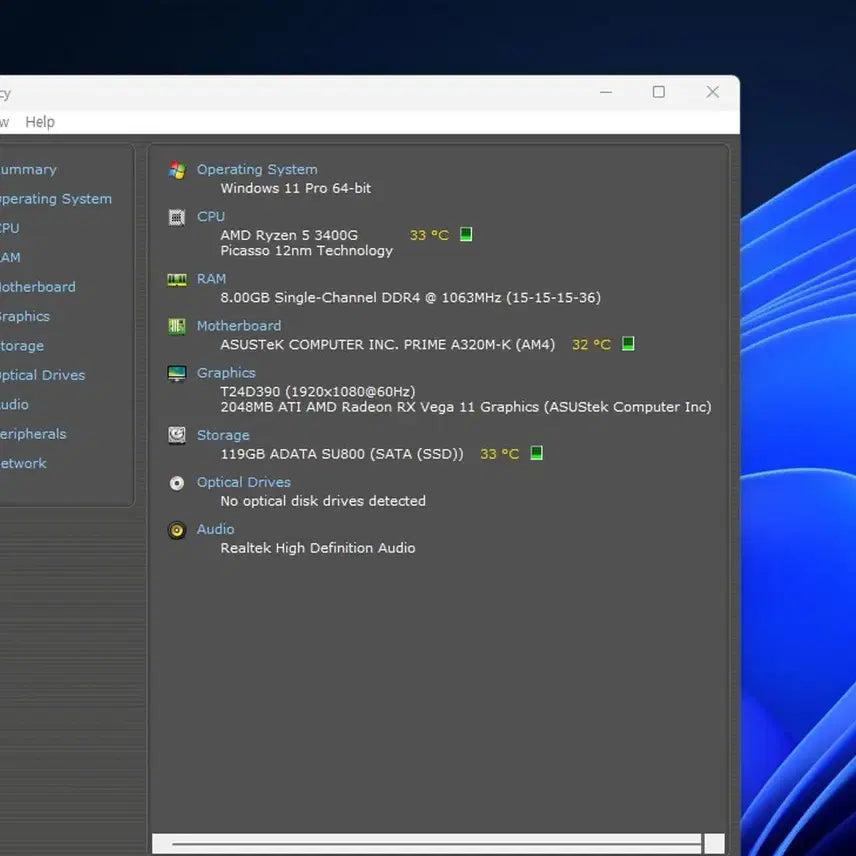The image size is (856, 856).
Task: Open the Storage heading link
Action: (x=223, y=435)
